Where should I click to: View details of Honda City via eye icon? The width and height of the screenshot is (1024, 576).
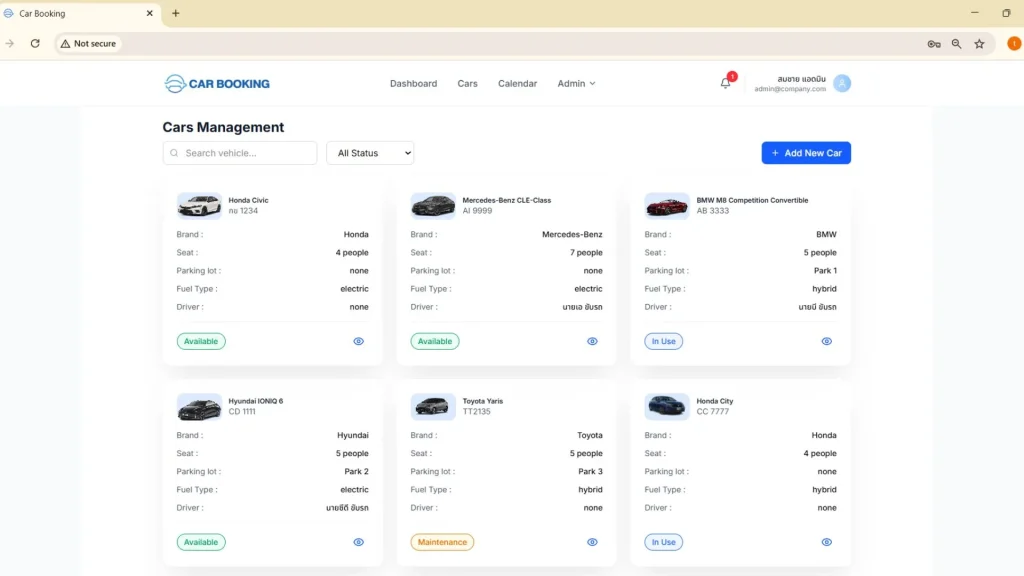[x=826, y=541]
